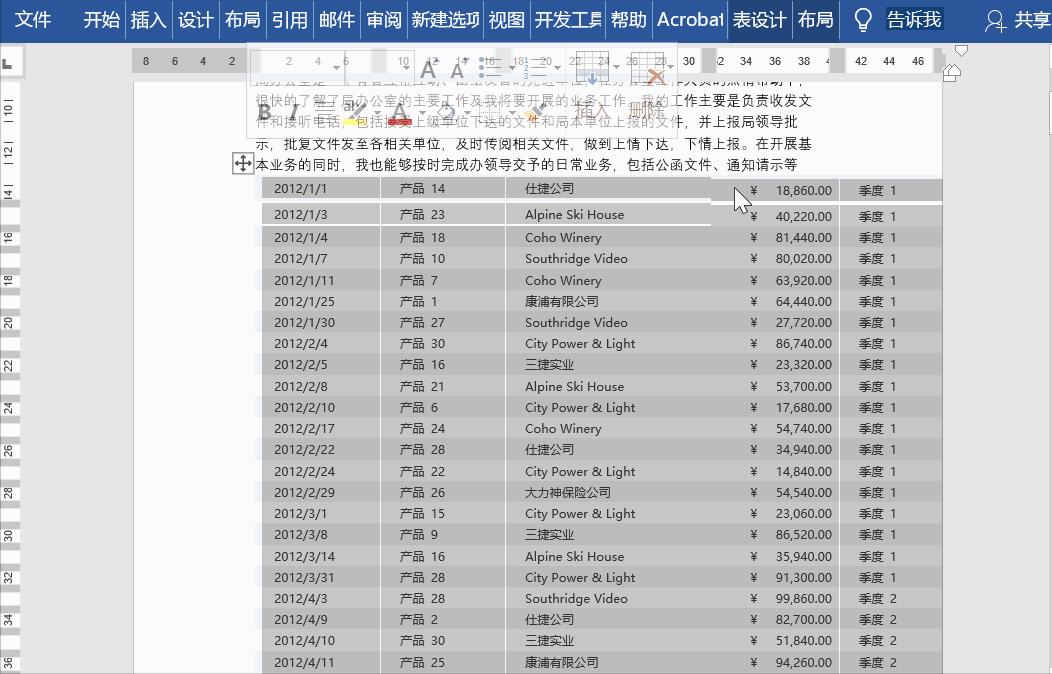
Task: Open the shading options dropdown
Action: coord(466,115)
